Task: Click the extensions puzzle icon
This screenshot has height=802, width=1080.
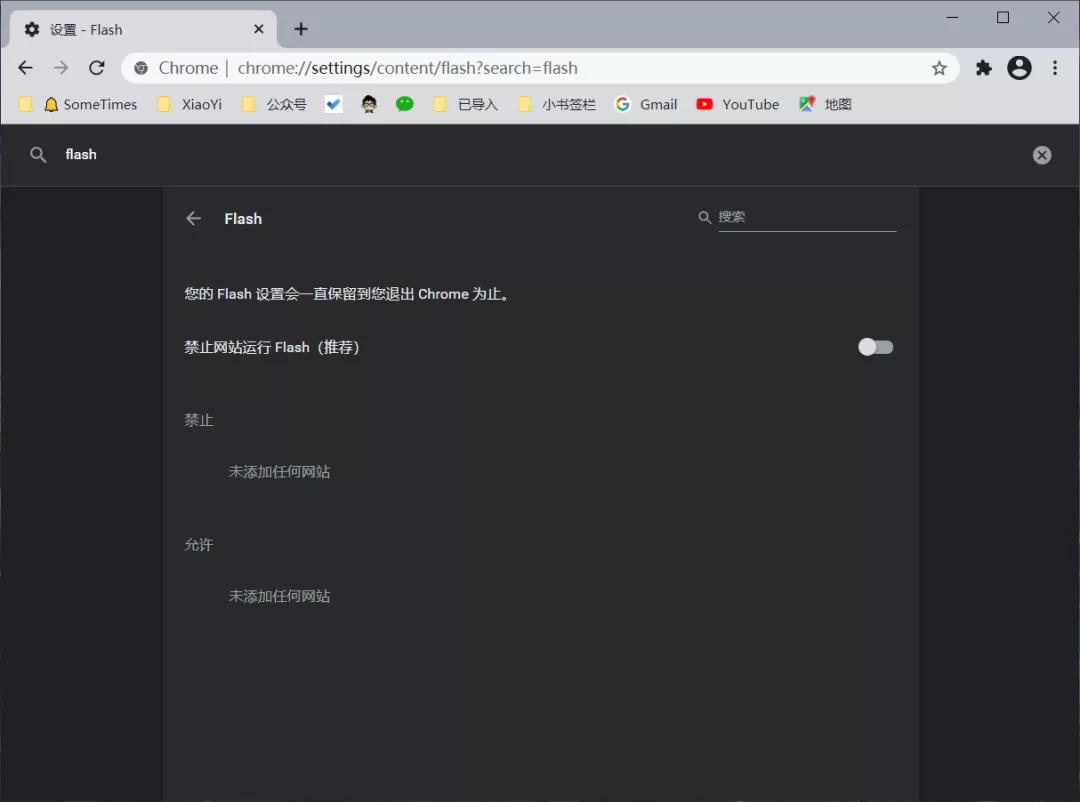Action: pos(983,67)
